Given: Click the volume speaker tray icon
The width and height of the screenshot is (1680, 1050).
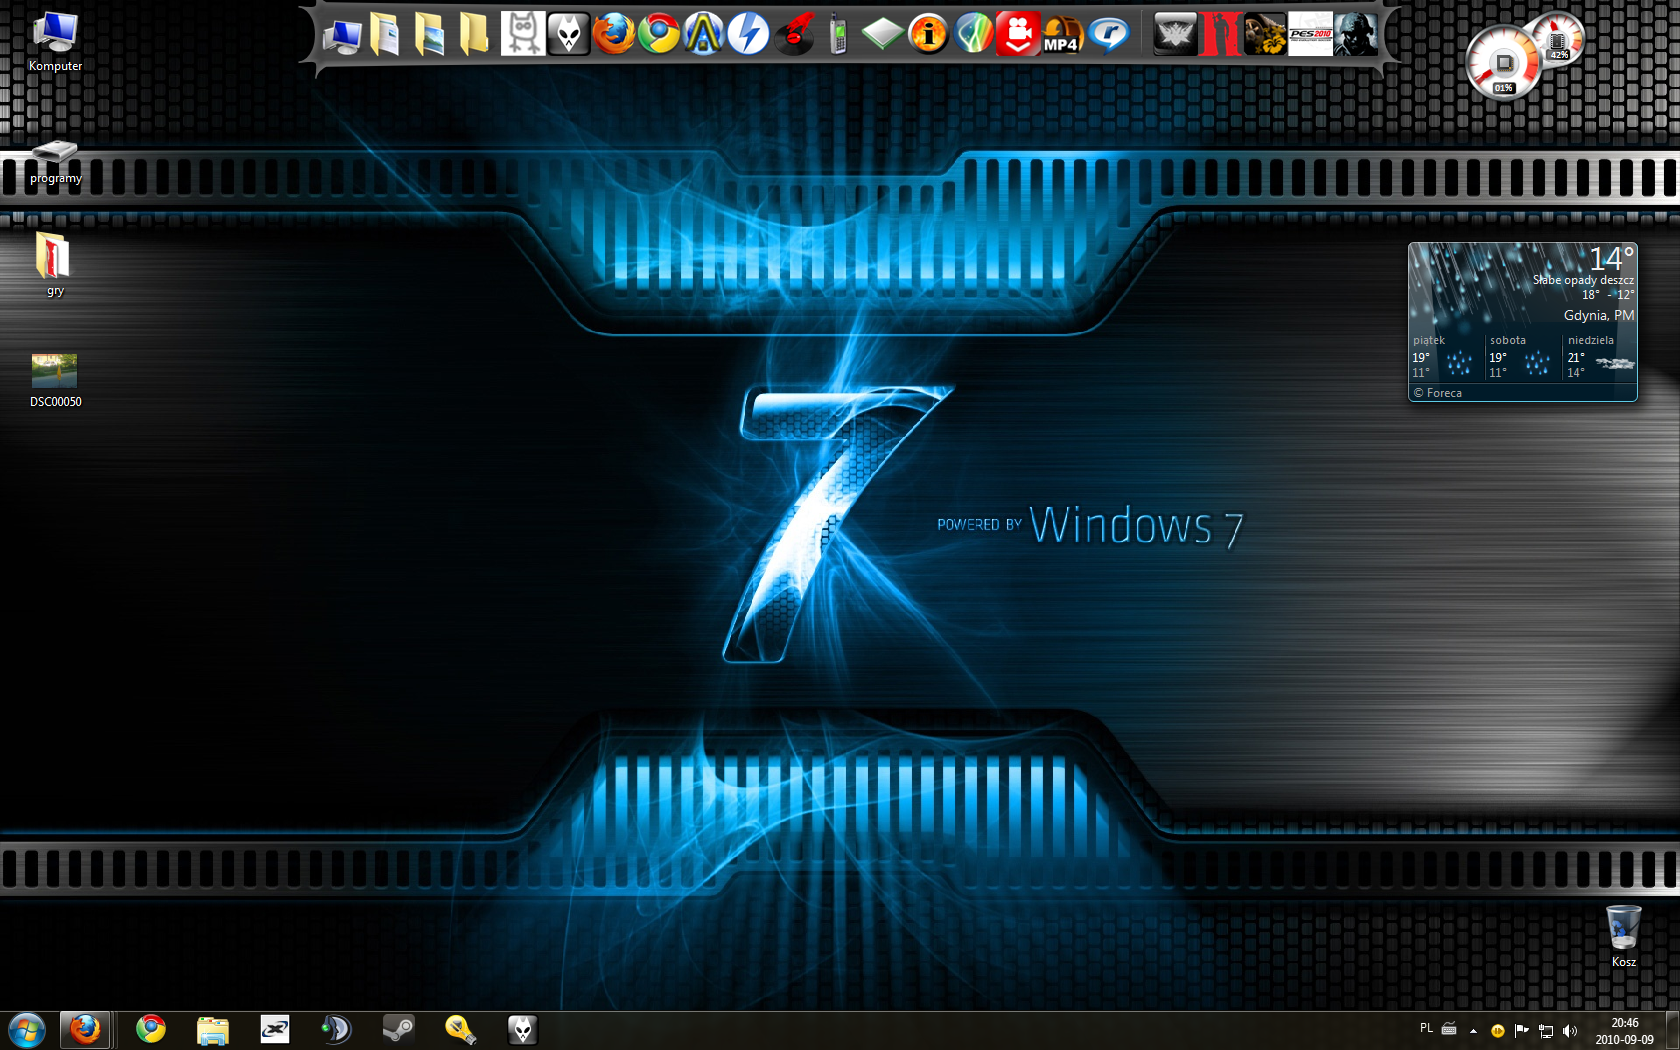Looking at the screenshot, I should [1570, 1031].
